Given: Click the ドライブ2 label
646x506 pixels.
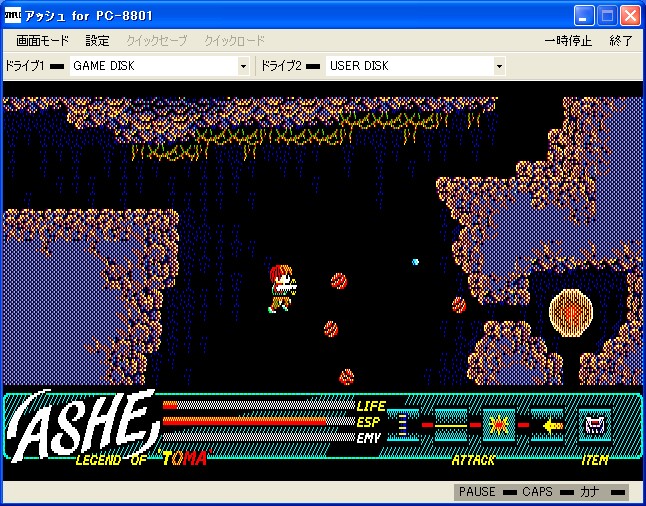Looking at the screenshot, I should pos(281,66).
